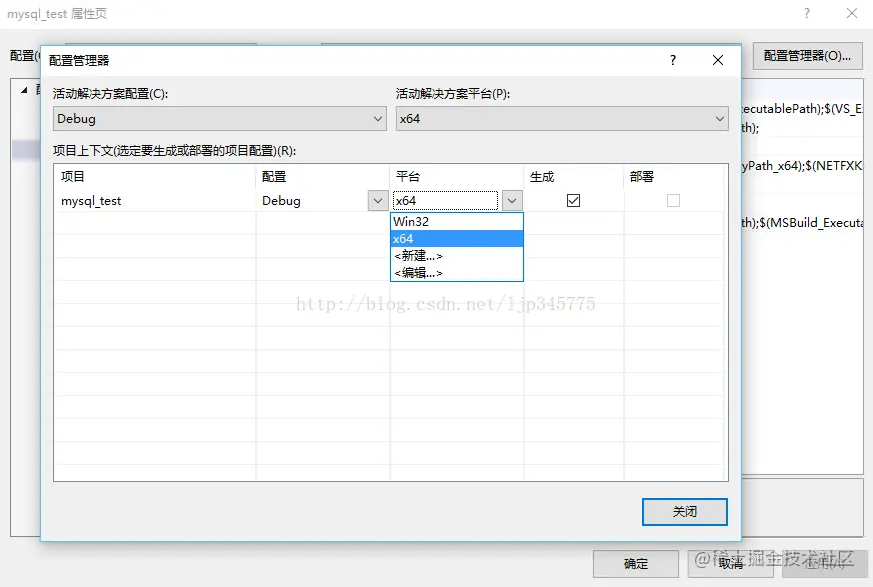The image size is (873, 587).
Task: Click the 部署 column header
Action: [x=674, y=177]
